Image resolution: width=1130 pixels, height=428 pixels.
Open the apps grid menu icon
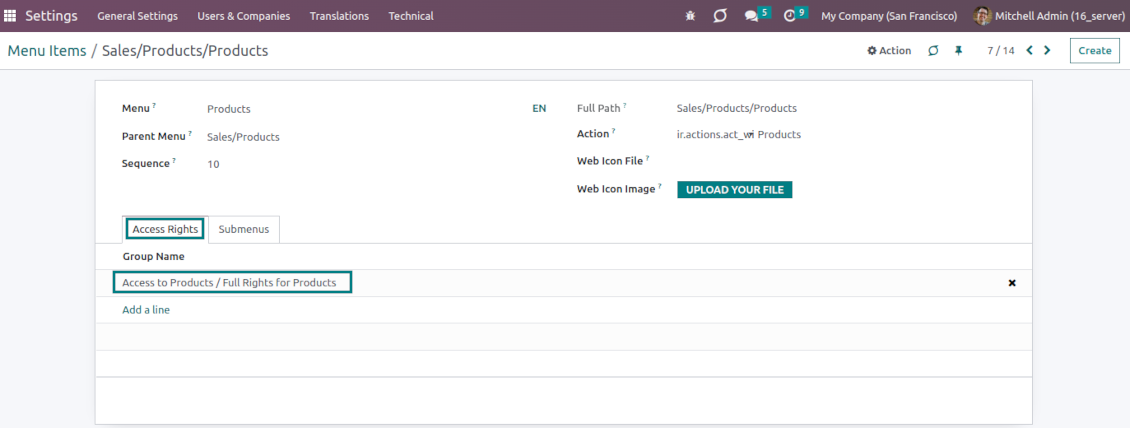[11, 16]
